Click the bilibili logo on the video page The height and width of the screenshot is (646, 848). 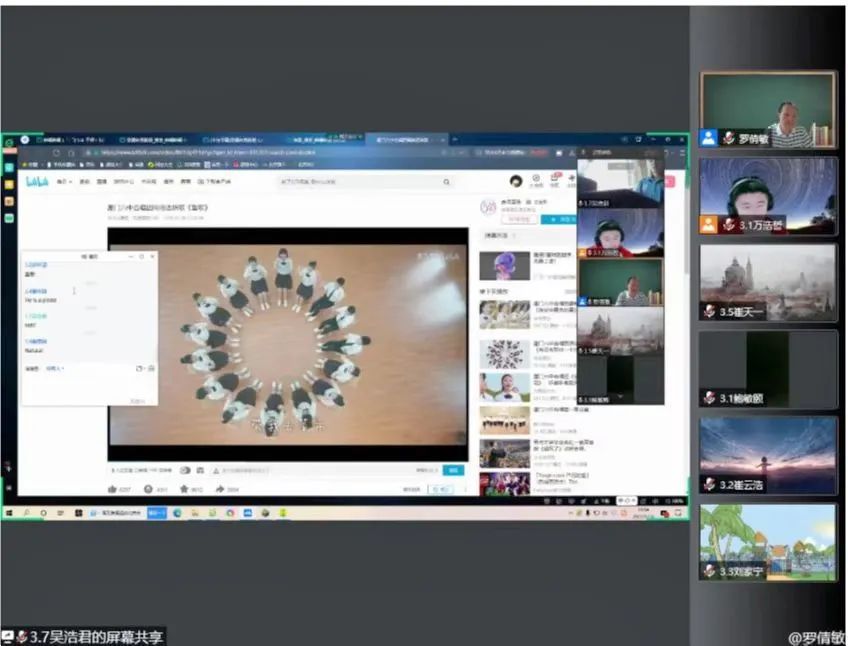[37, 181]
